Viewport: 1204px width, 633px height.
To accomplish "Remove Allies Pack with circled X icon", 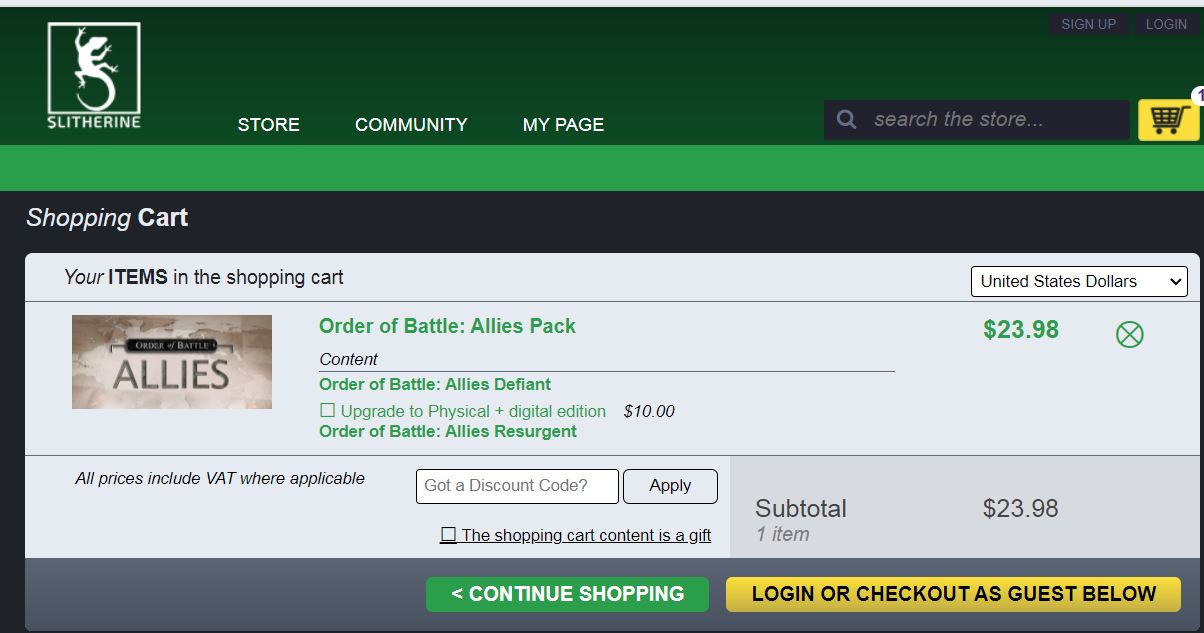I will click(1129, 334).
